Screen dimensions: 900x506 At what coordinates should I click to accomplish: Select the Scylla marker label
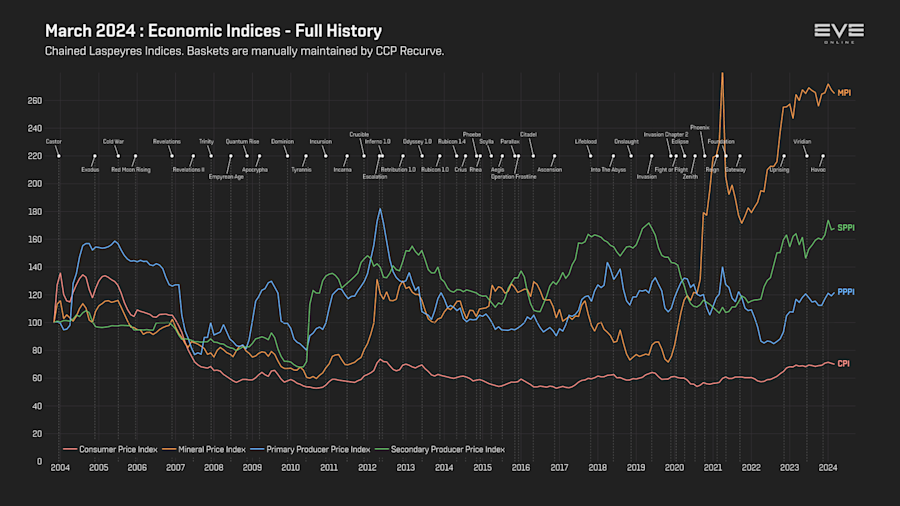tap(486, 142)
